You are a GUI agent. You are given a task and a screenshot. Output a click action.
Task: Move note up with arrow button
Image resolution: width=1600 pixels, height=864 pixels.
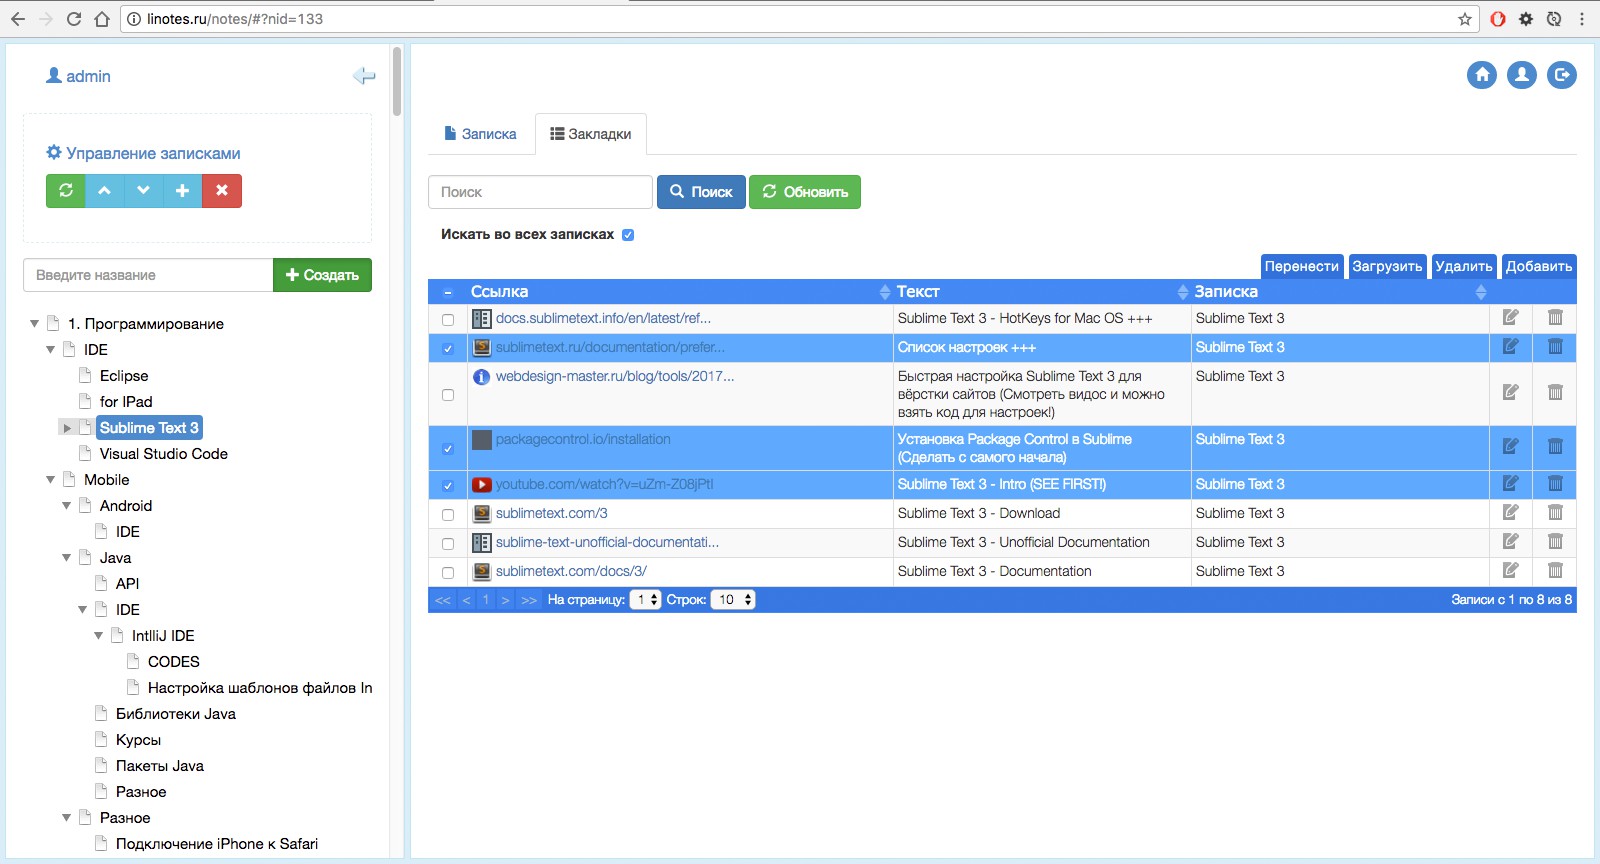(x=105, y=190)
